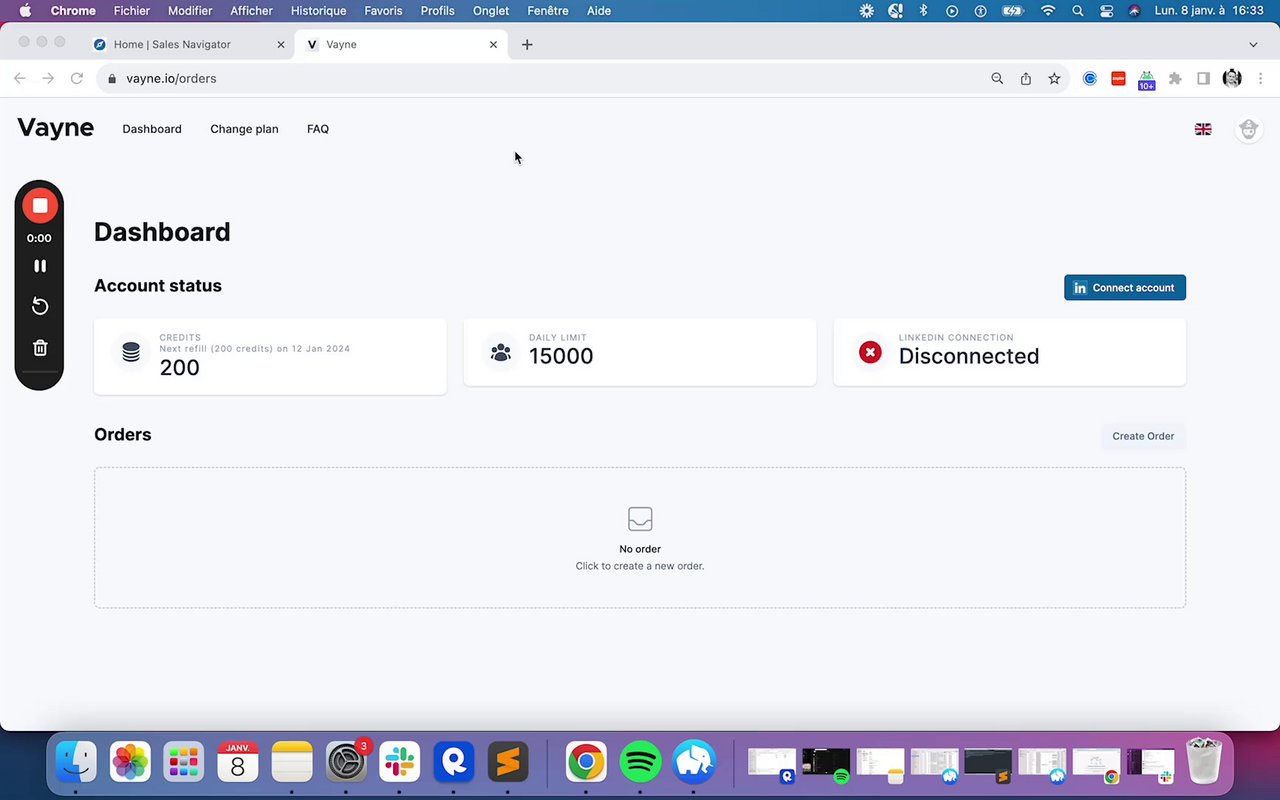Viewport: 1280px width, 800px height.
Task: Open the Profils menu
Action: (x=437, y=11)
